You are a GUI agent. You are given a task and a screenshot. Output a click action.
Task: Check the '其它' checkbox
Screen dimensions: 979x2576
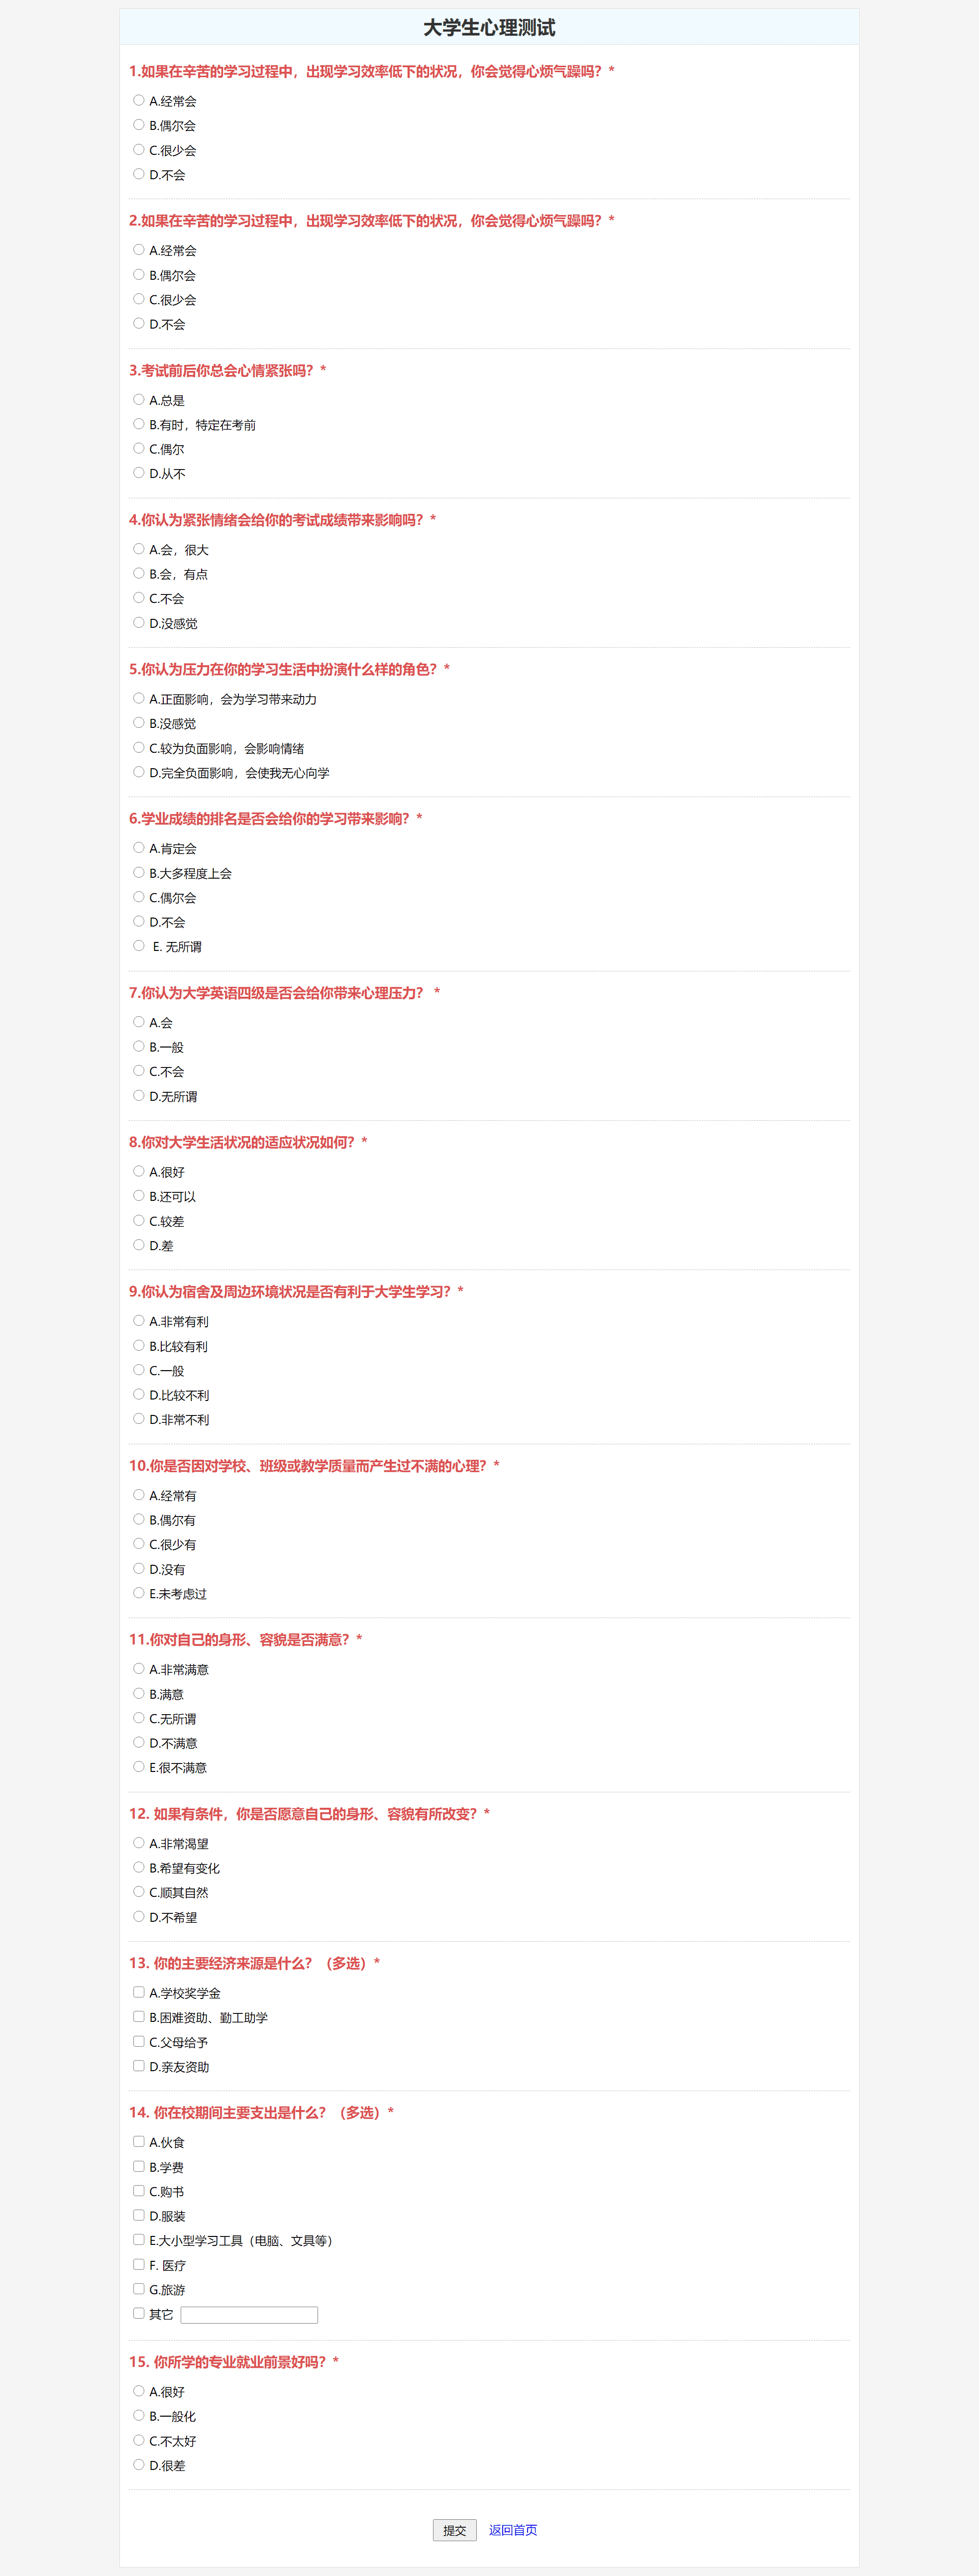pos(139,2314)
